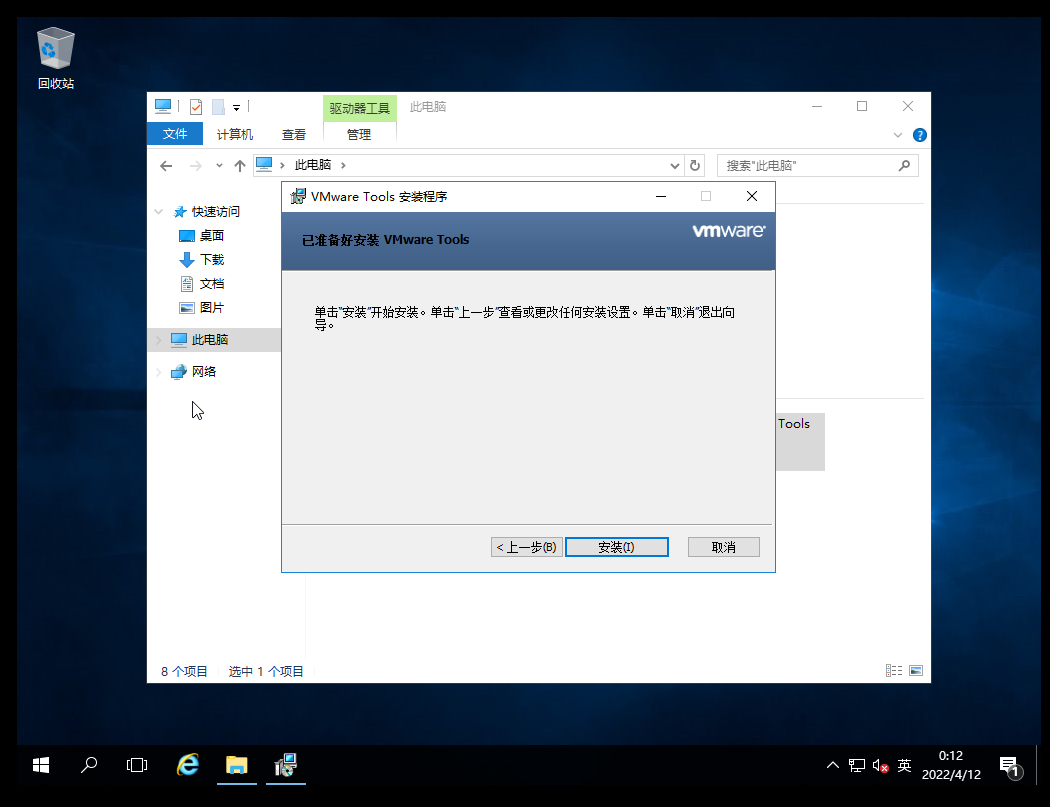The height and width of the screenshot is (807, 1050).
Task: Expand the 此电脑 tree node
Action: coord(159,340)
